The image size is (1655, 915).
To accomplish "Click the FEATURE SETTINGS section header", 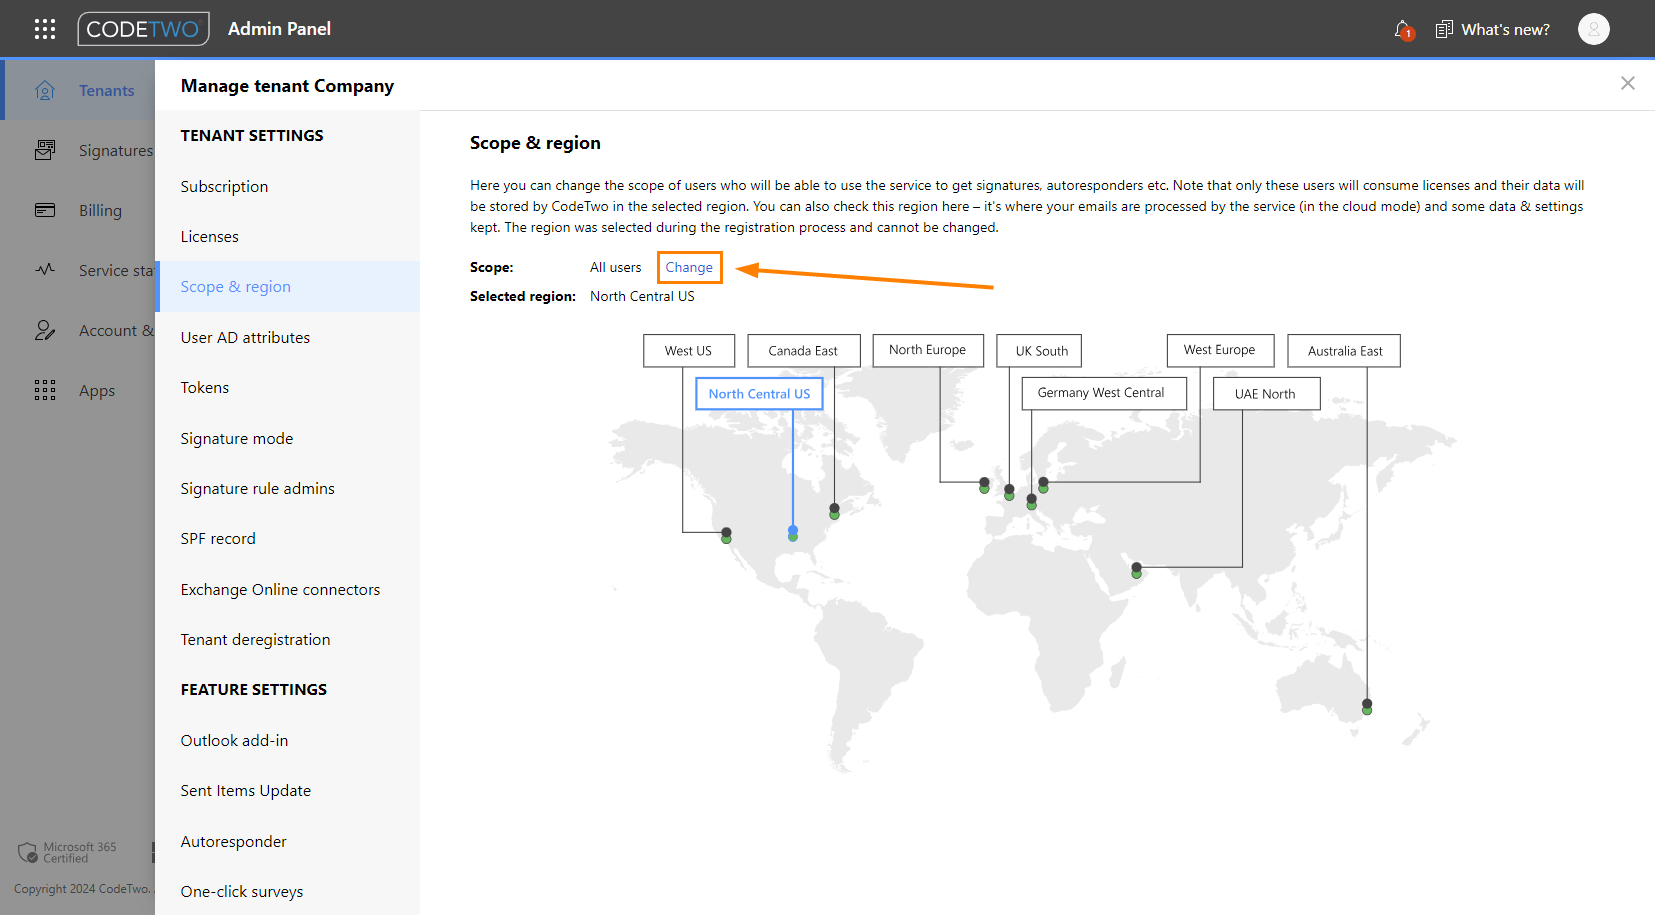I will (x=254, y=689).
